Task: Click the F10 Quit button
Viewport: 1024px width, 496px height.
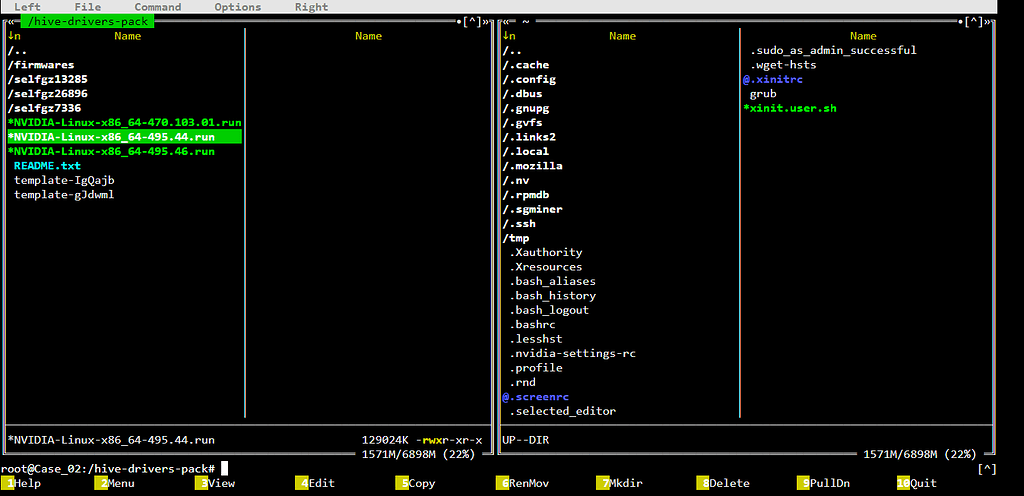Action: click(x=922, y=483)
